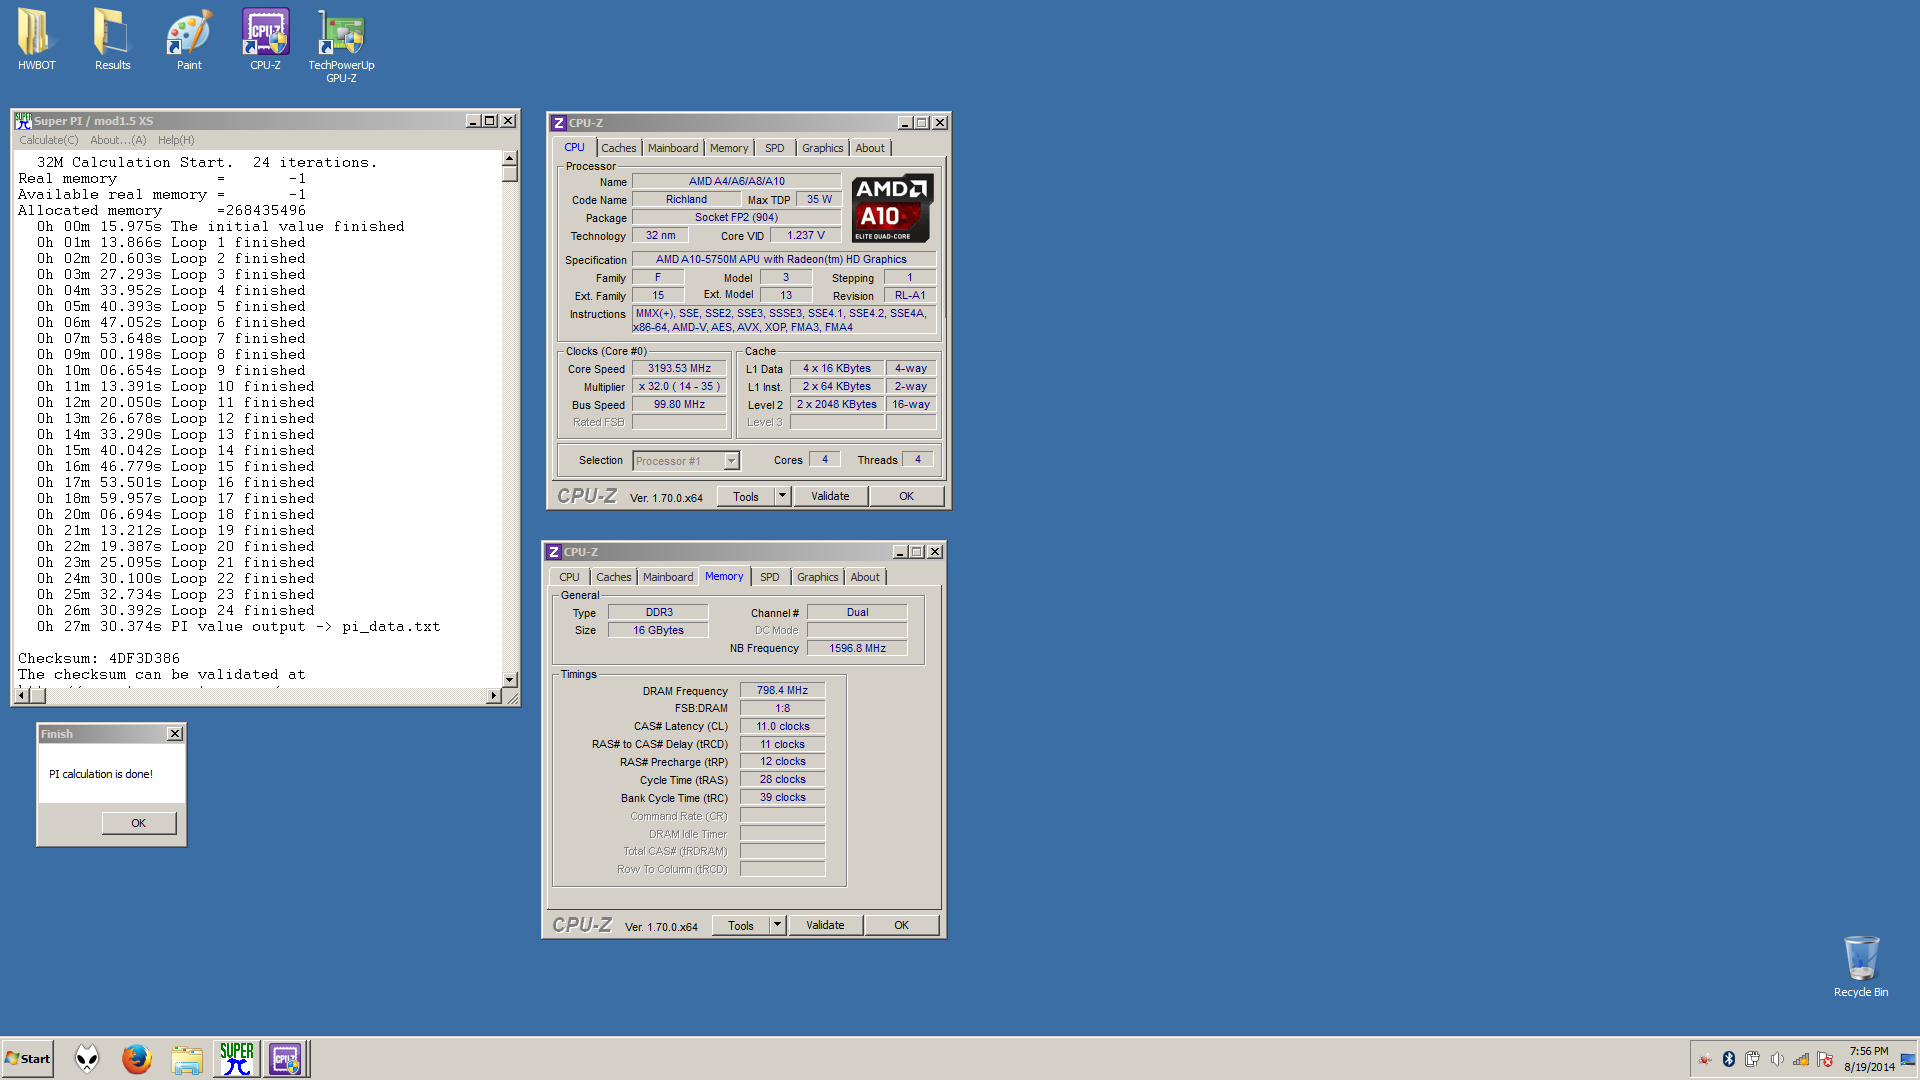
Task: Select Memory tab in upper CPU-Z
Action: [x=729, y=148]
